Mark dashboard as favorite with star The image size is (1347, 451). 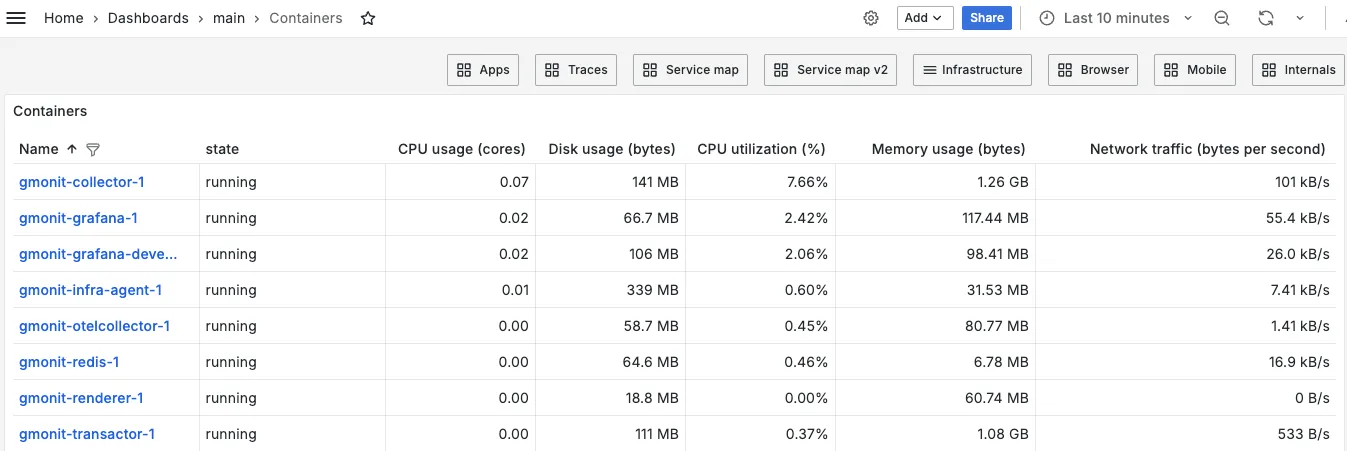pos(368,18)
